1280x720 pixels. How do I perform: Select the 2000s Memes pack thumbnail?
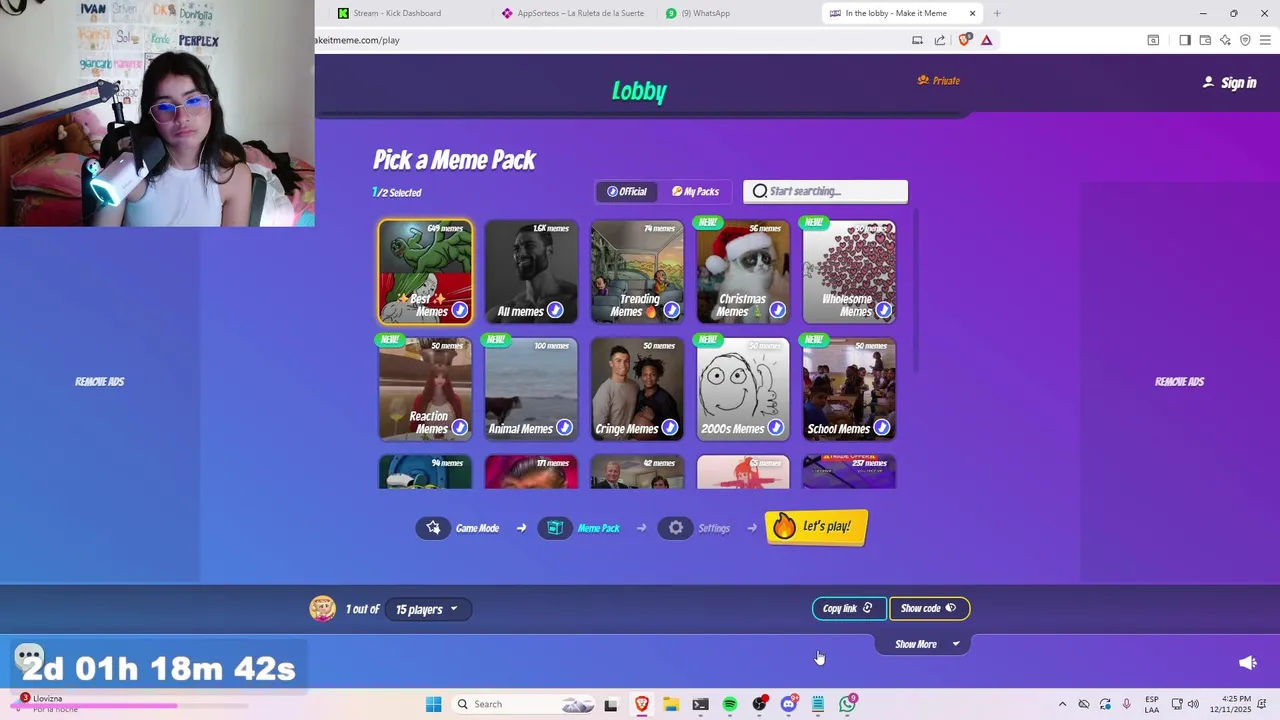coord(743,389)
